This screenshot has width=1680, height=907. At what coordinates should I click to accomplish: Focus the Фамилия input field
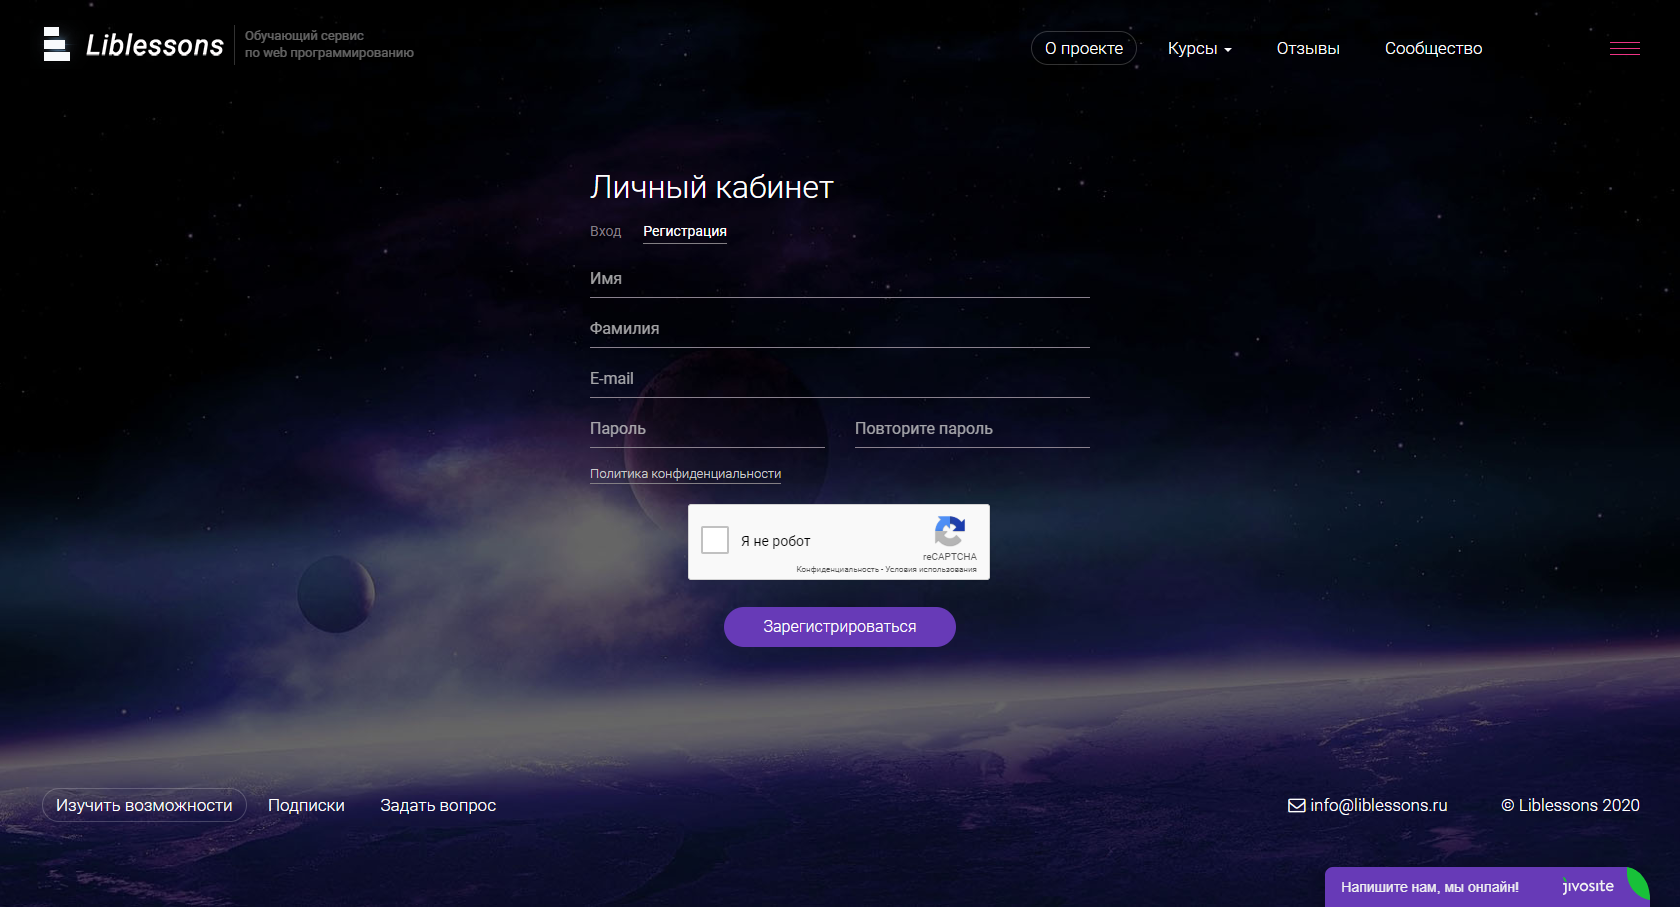click(x=840, y=329)
